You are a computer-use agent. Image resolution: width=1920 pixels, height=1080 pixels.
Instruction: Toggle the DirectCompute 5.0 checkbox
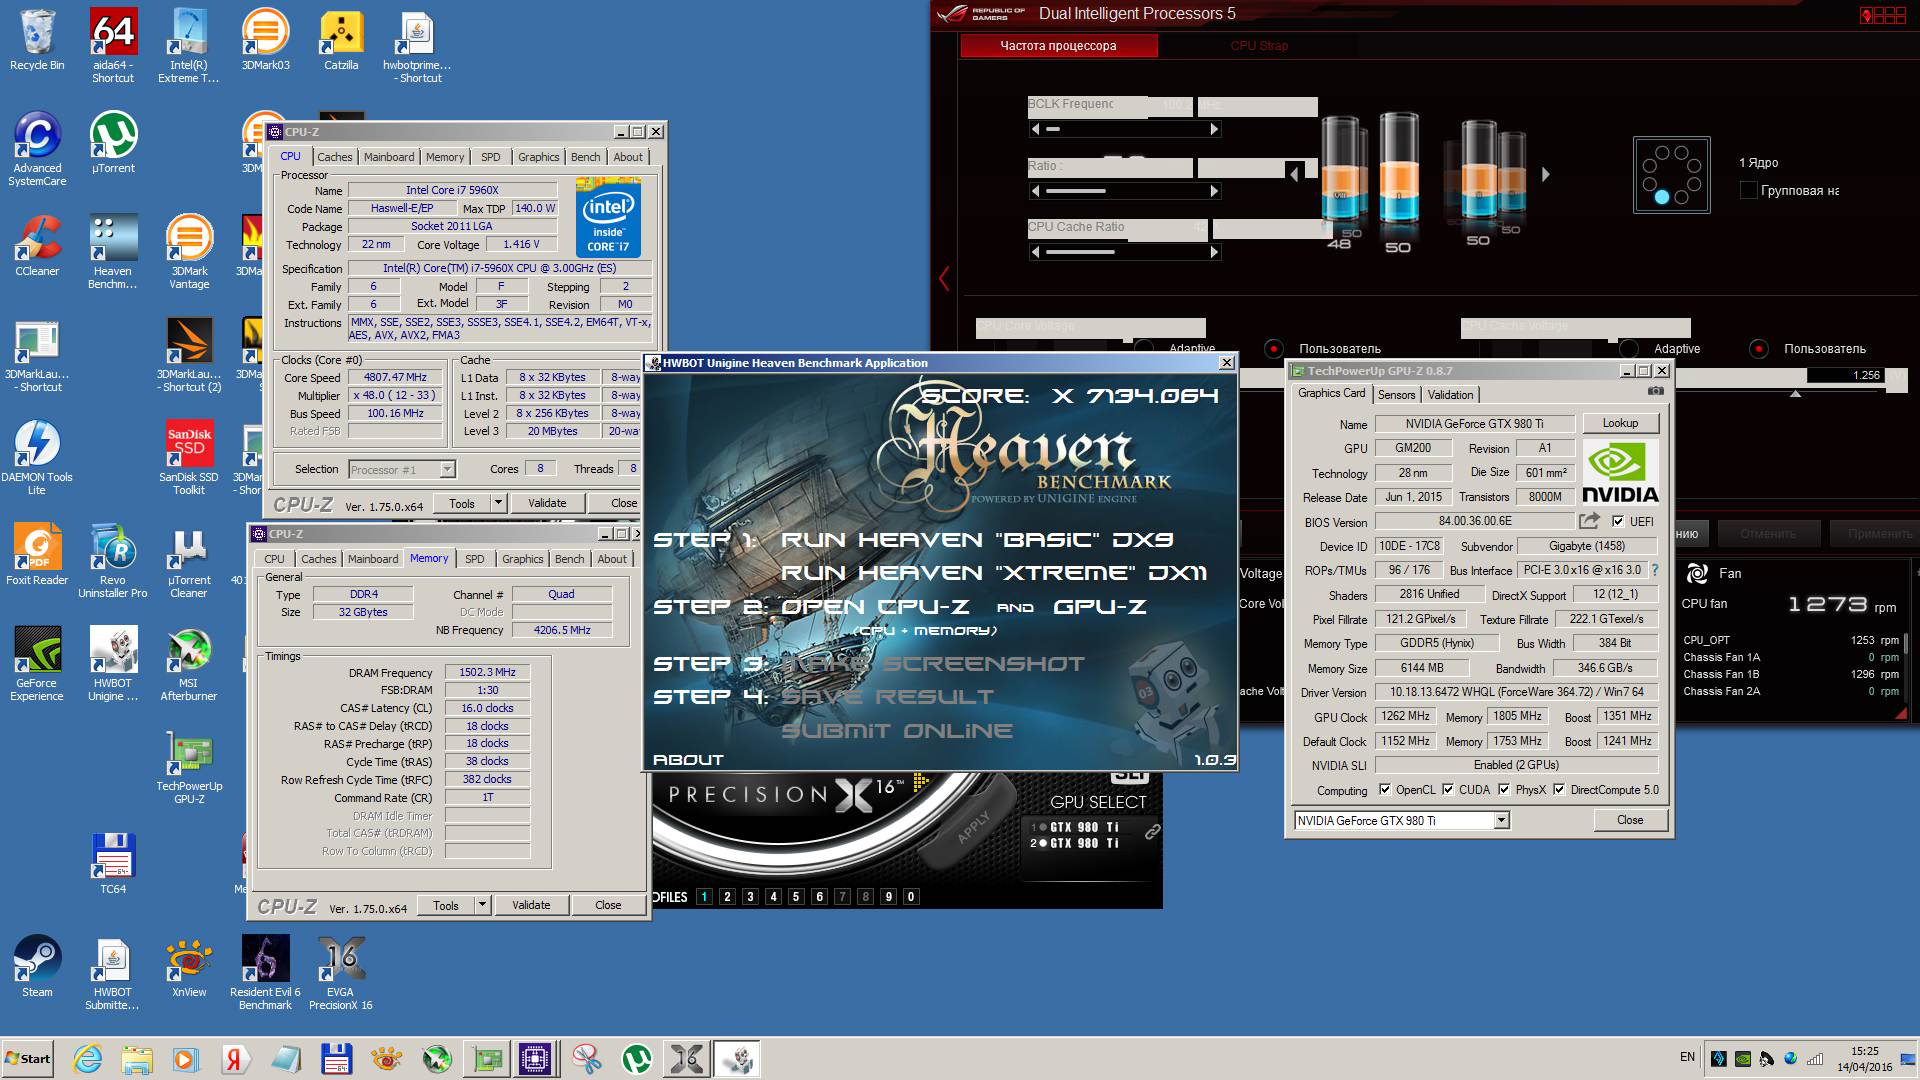pyautogui.click(x=1559, y=790)
